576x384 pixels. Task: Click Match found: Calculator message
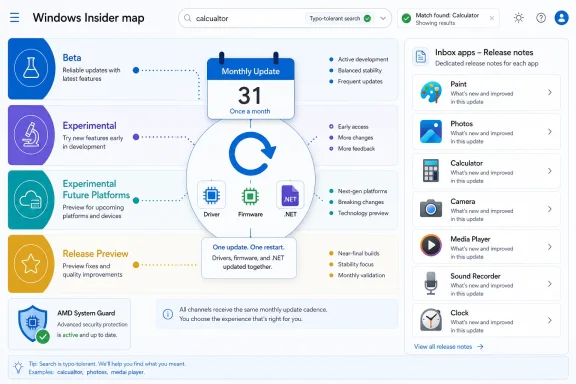point(447,15)
